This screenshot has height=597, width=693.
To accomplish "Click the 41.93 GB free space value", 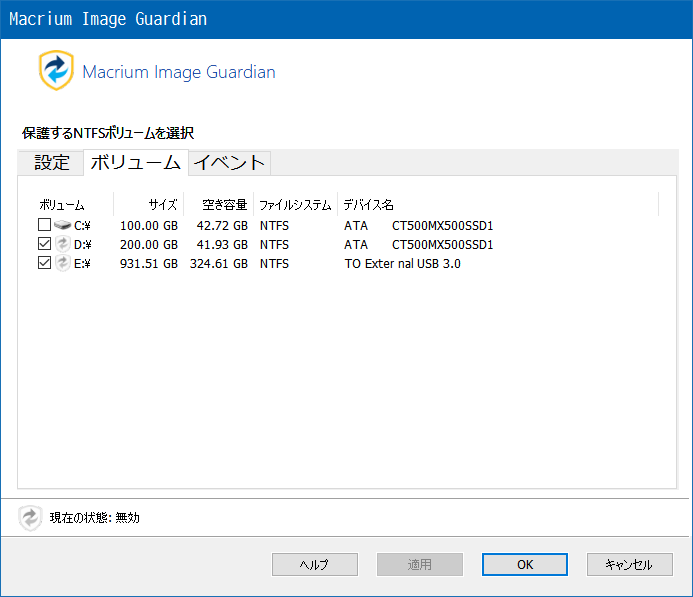I will pos(222,244).
